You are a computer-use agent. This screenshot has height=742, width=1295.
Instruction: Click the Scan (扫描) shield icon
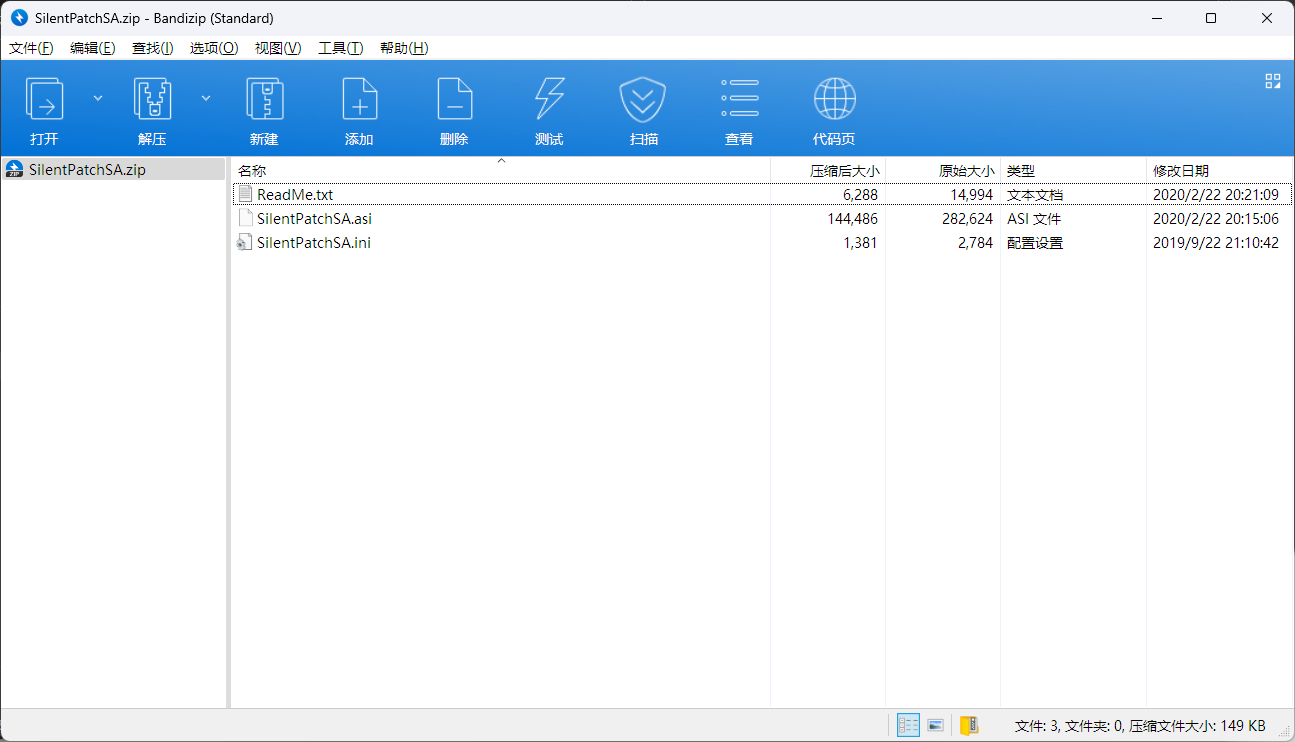click(x=644, y=99)
